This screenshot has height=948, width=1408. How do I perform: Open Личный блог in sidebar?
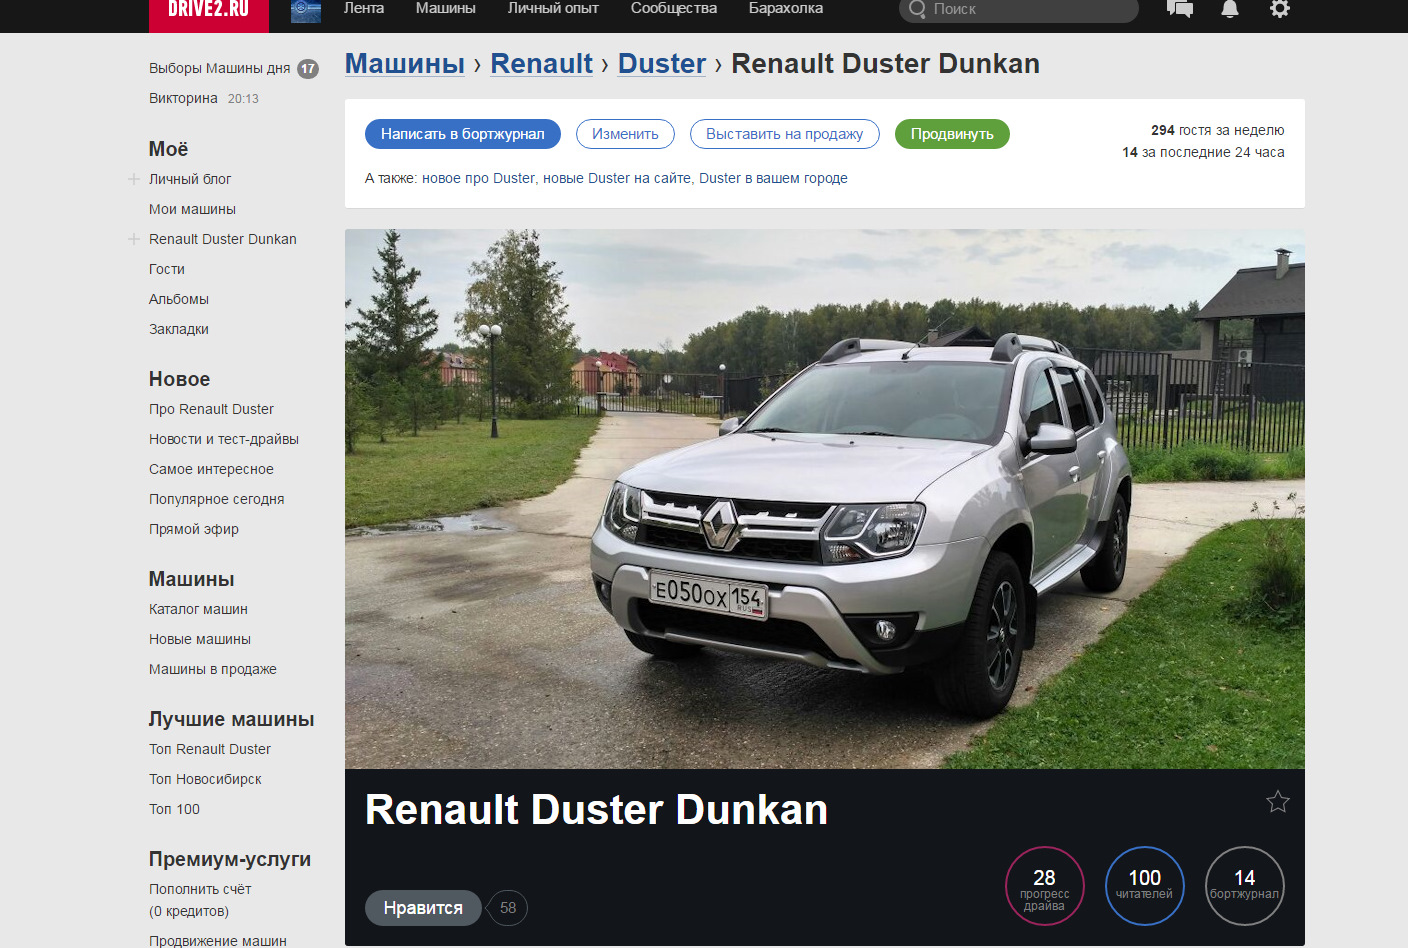190,179
